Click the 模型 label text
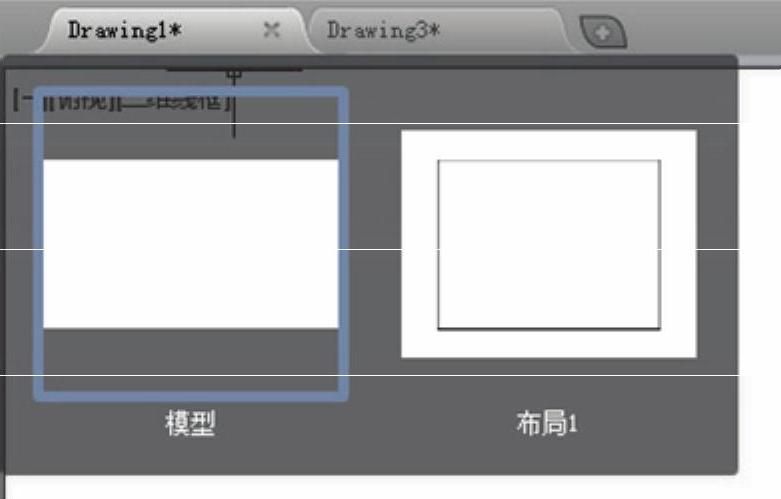The image size is (781, 499). coord(190,424)
